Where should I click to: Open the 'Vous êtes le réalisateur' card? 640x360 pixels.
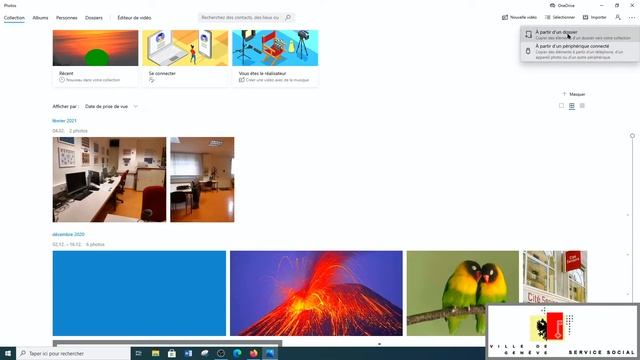coord(275,58)
